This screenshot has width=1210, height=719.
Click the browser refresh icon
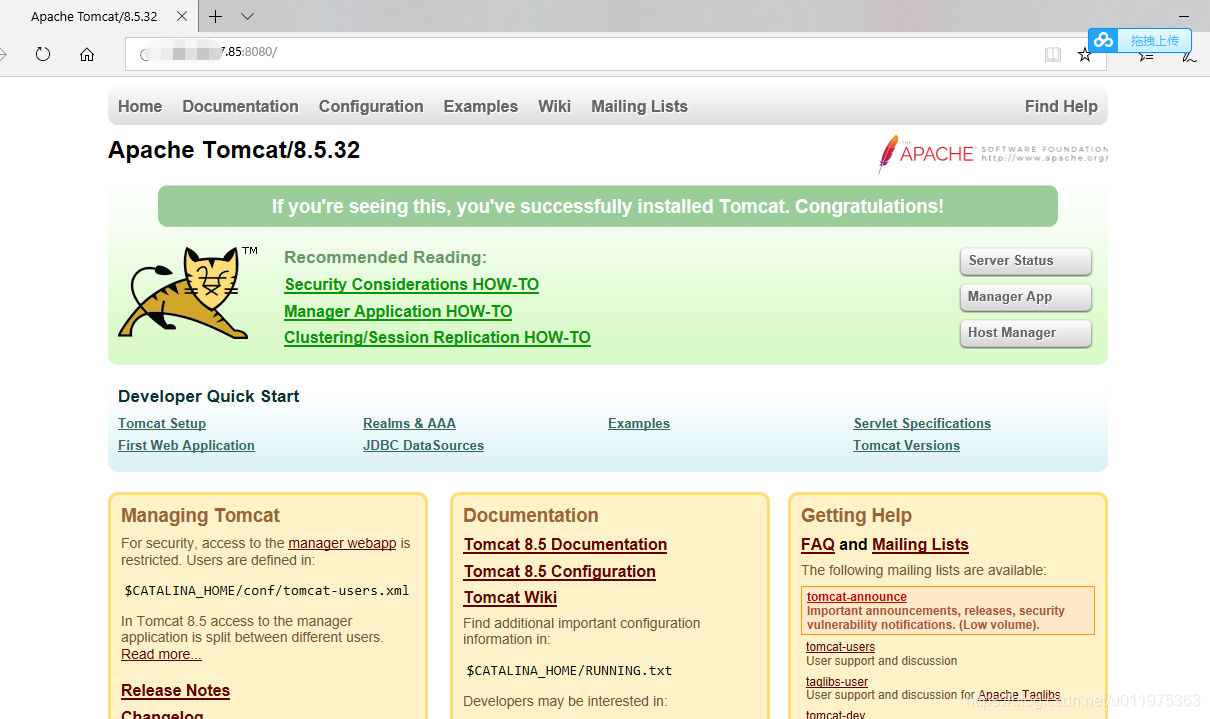42,54
